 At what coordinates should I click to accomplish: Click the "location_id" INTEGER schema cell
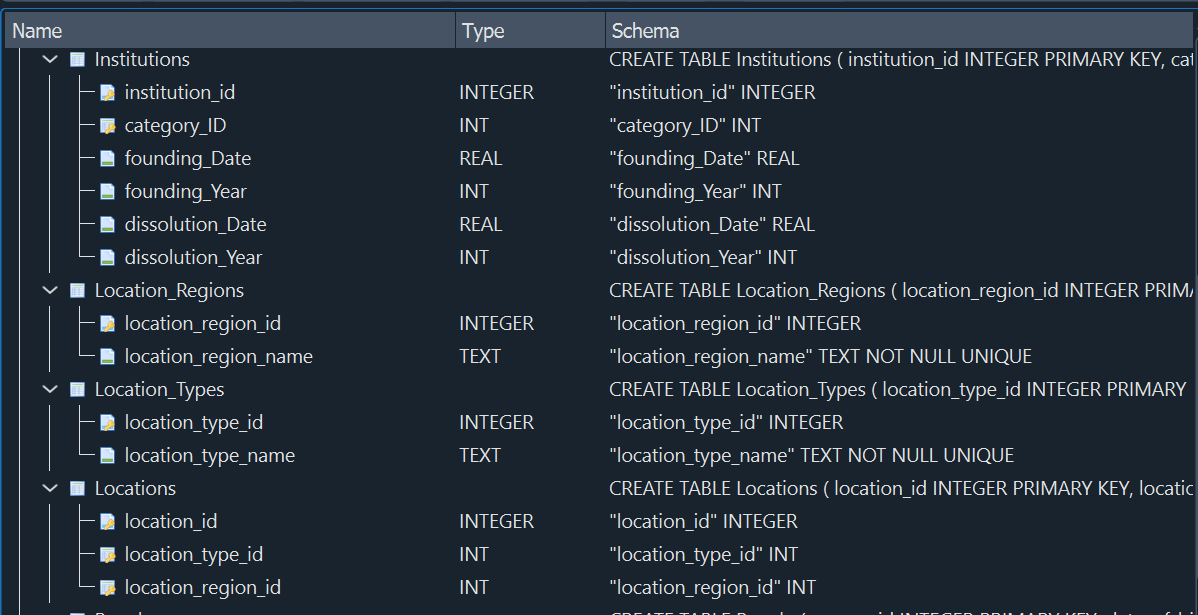click(x=703, y=521)
